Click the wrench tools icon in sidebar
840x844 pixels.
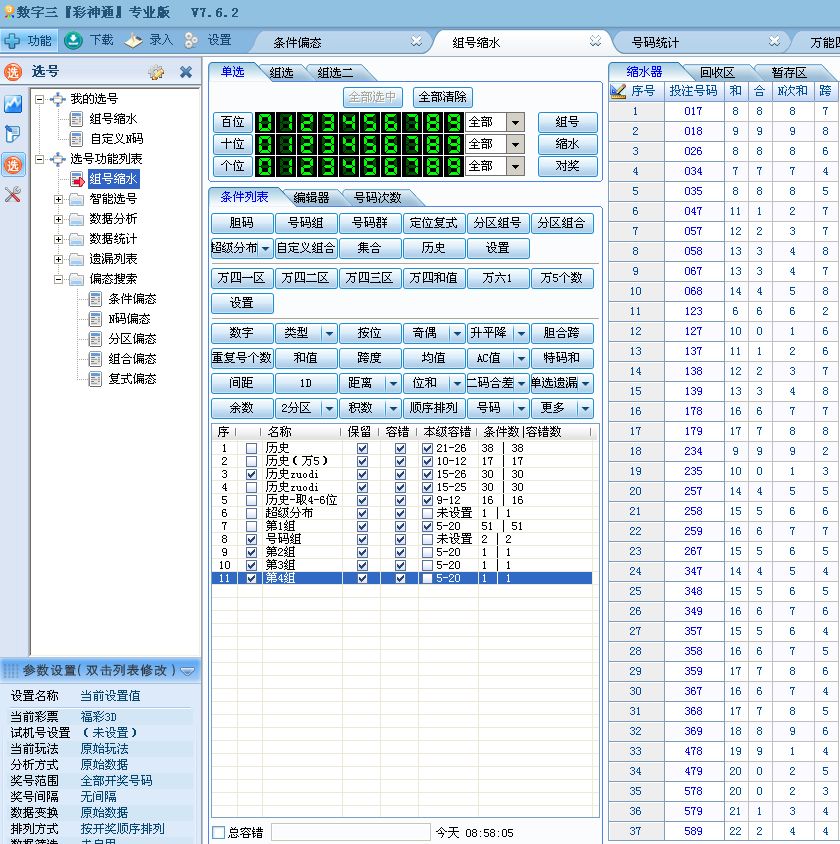point(13,195)
